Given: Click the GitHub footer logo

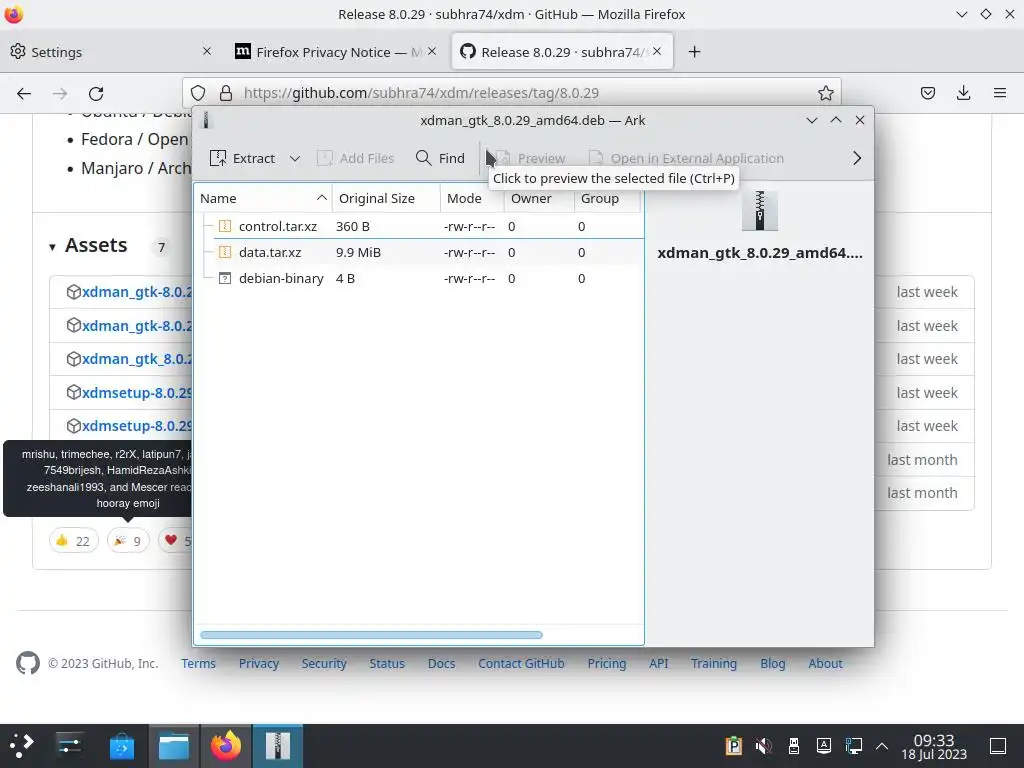Looking at the screenshot, I should point(28,664).
